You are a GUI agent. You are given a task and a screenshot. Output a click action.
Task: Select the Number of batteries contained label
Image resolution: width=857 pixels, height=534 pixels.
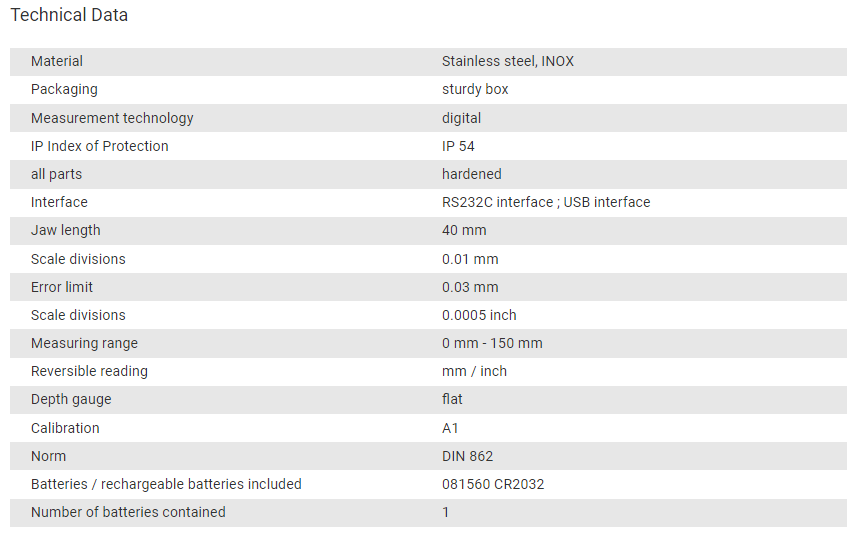(x=128, y=512)
